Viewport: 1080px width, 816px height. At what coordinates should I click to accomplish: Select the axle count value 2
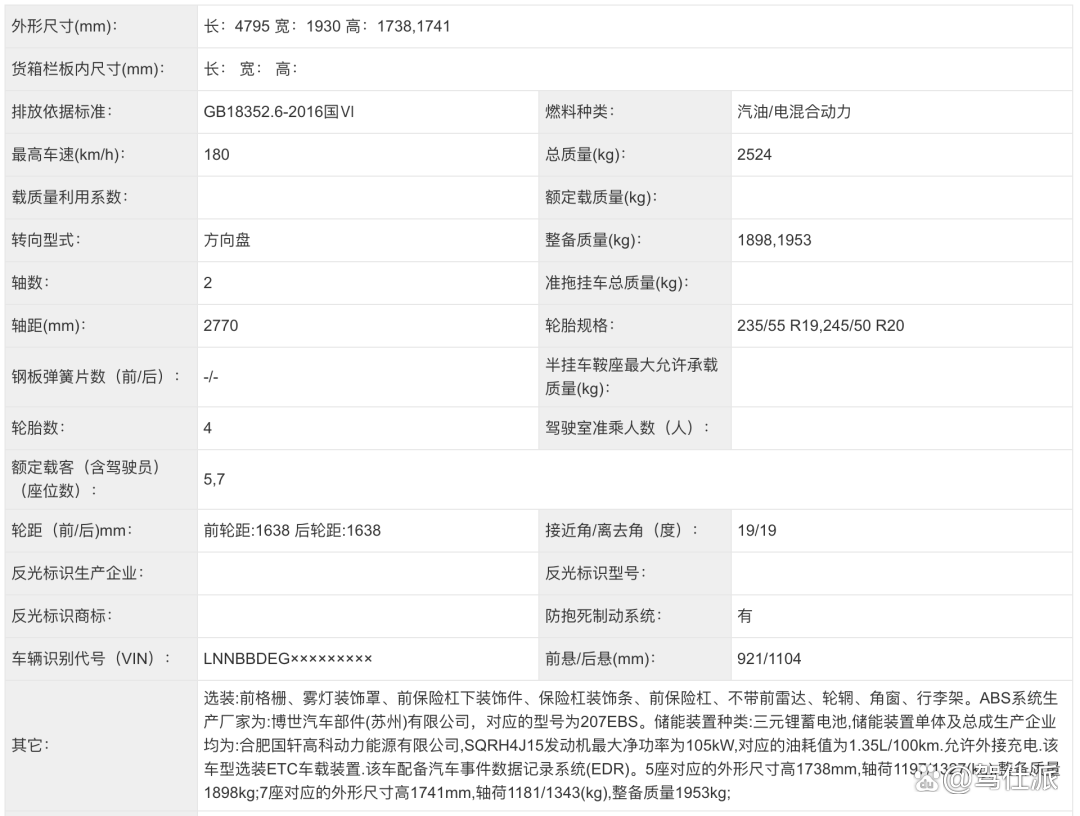point(207,282)
